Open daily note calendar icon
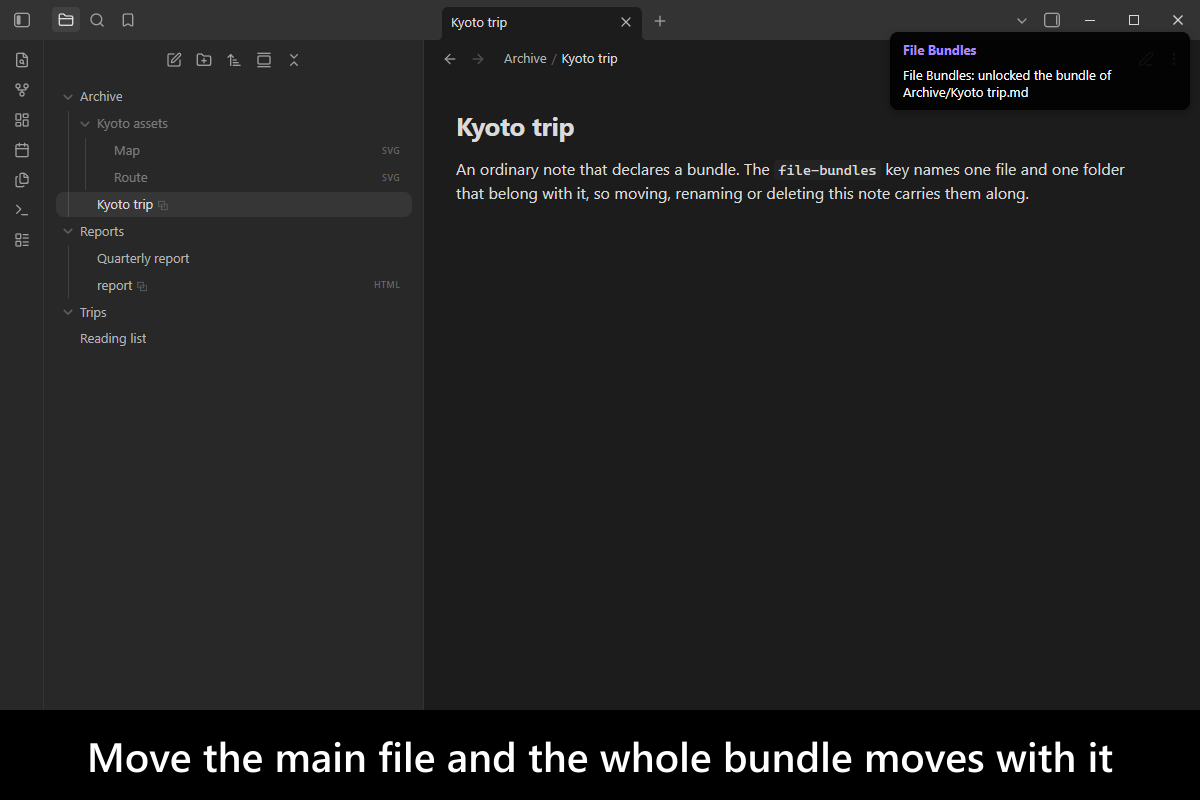The image size is (1200, 800). click(22, 150)
